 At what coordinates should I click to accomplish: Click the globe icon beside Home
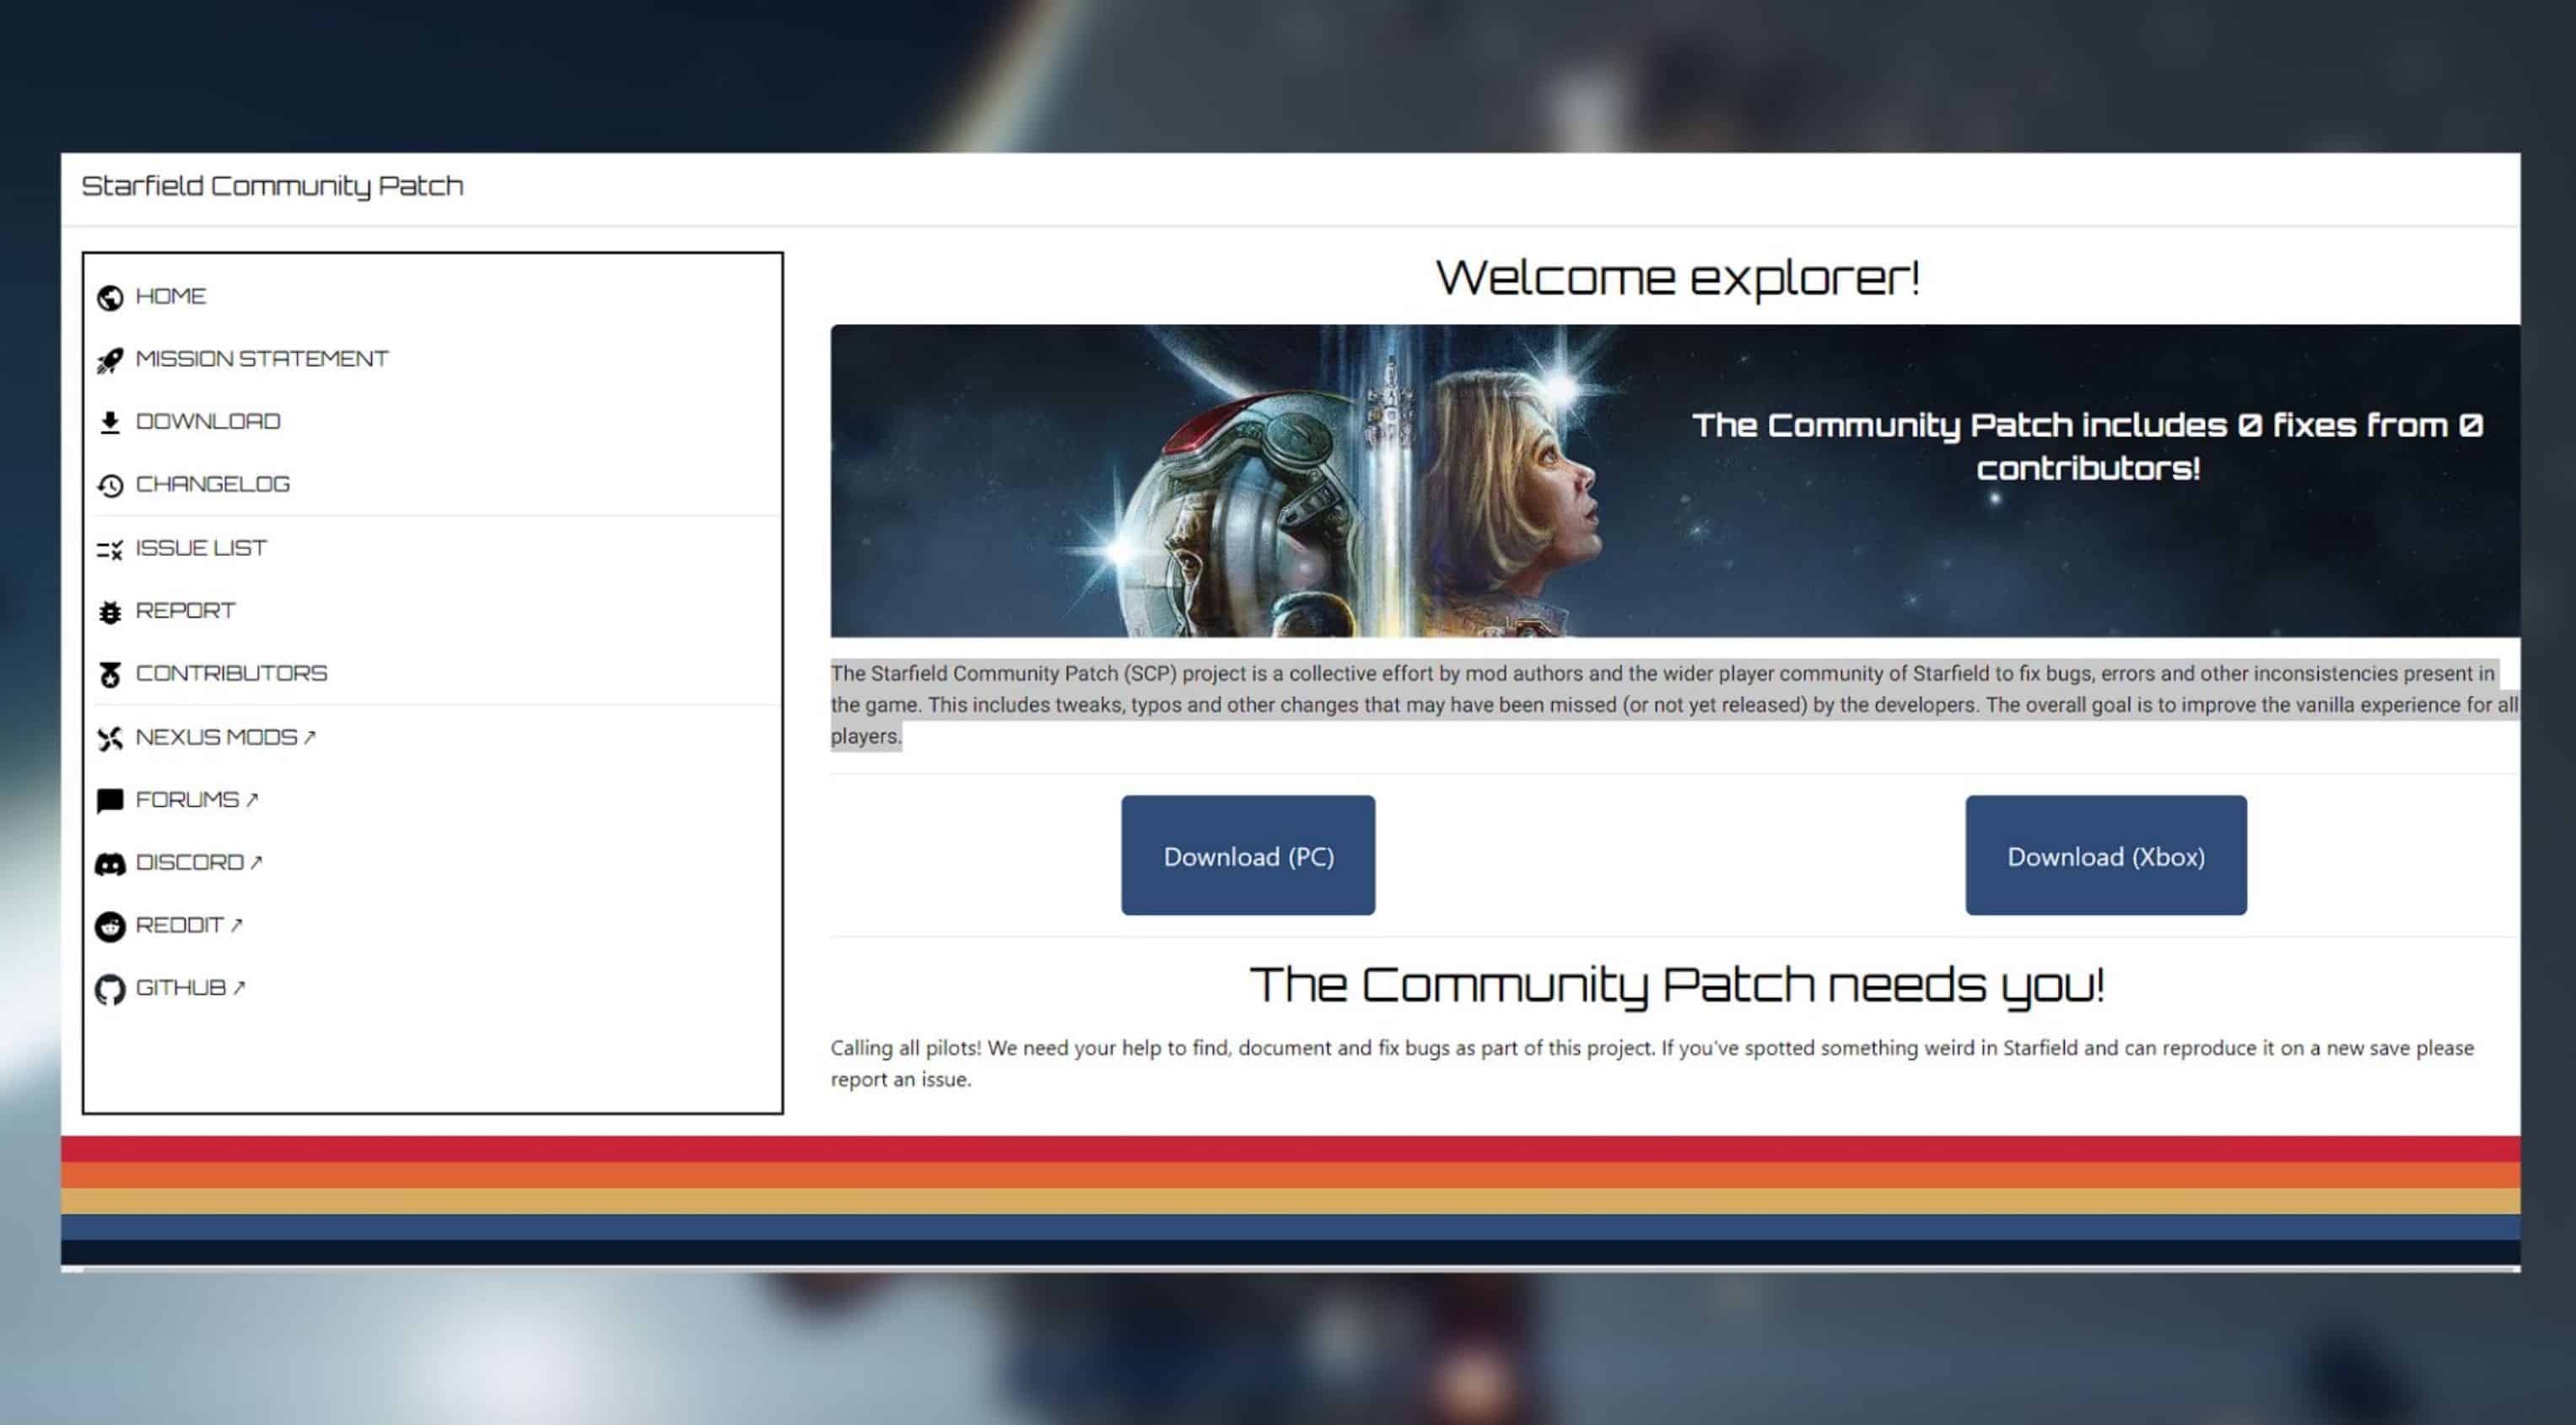point(110,298)
